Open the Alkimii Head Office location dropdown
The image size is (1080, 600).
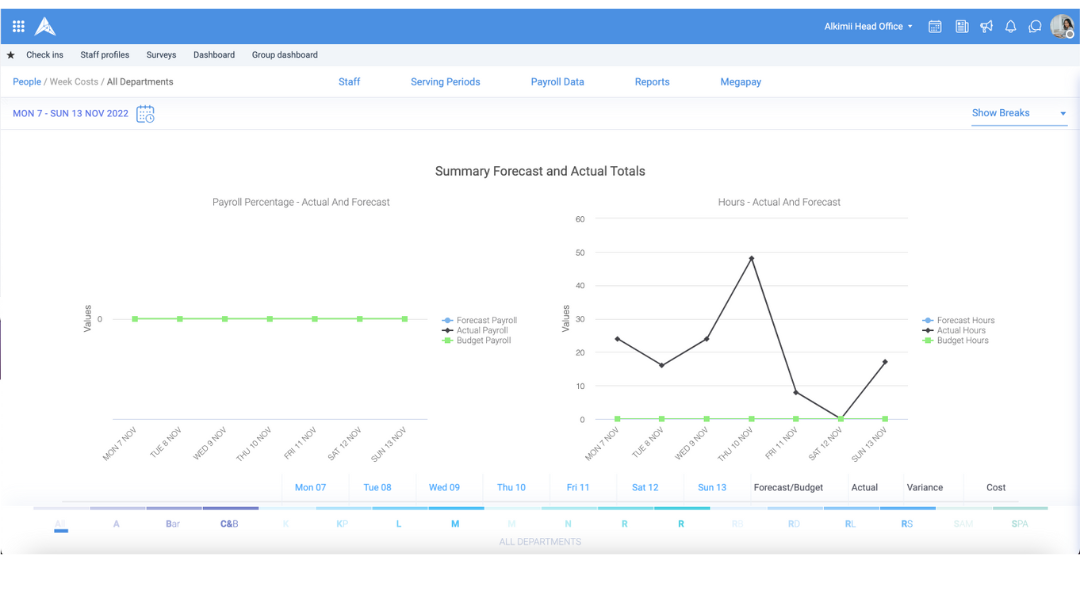(x=868, y=26)
